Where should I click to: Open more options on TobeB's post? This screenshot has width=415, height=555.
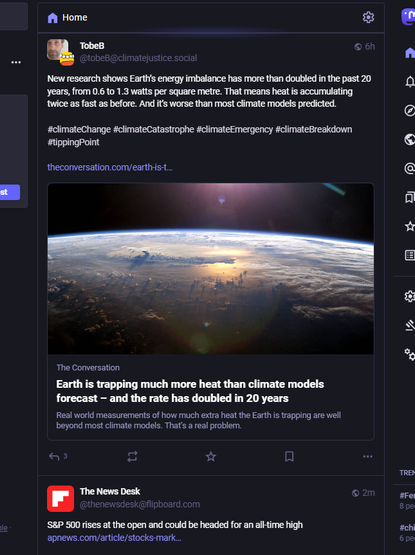point(368,457)
